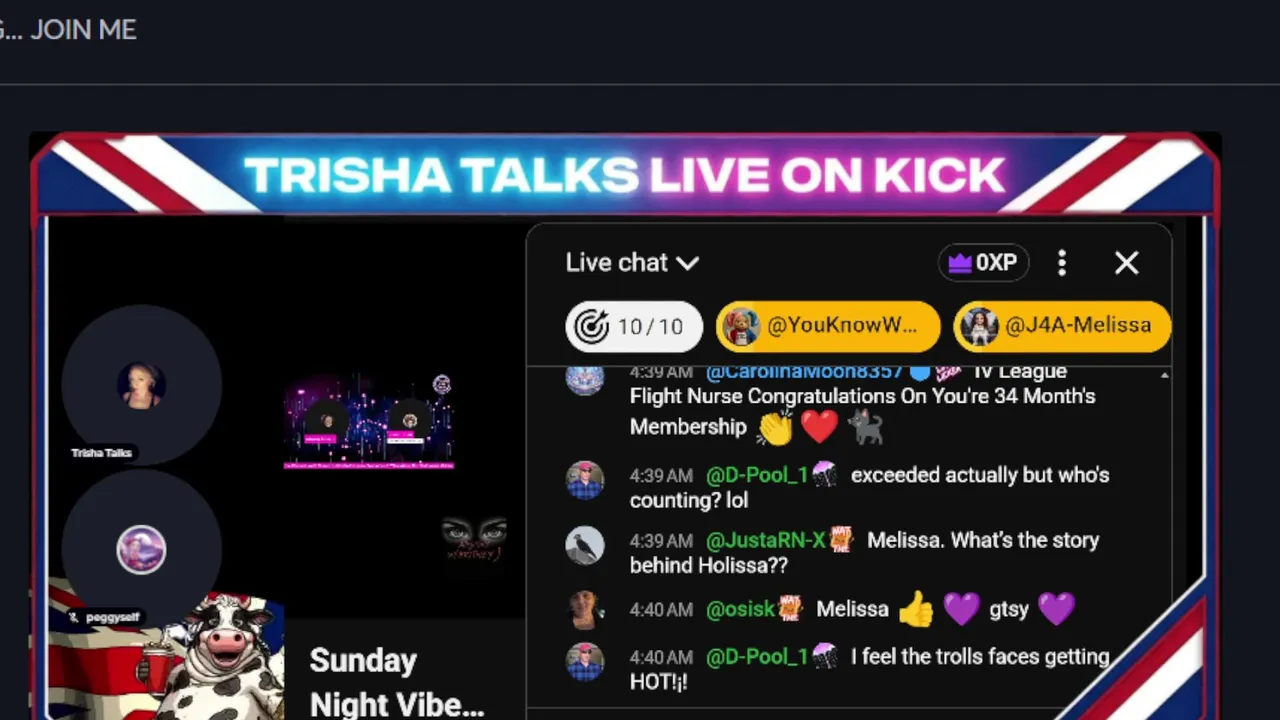Select the @YouKnowW... highlighted member chip
This screenshot has height=720, width=1280.
[x=828, y=326]
